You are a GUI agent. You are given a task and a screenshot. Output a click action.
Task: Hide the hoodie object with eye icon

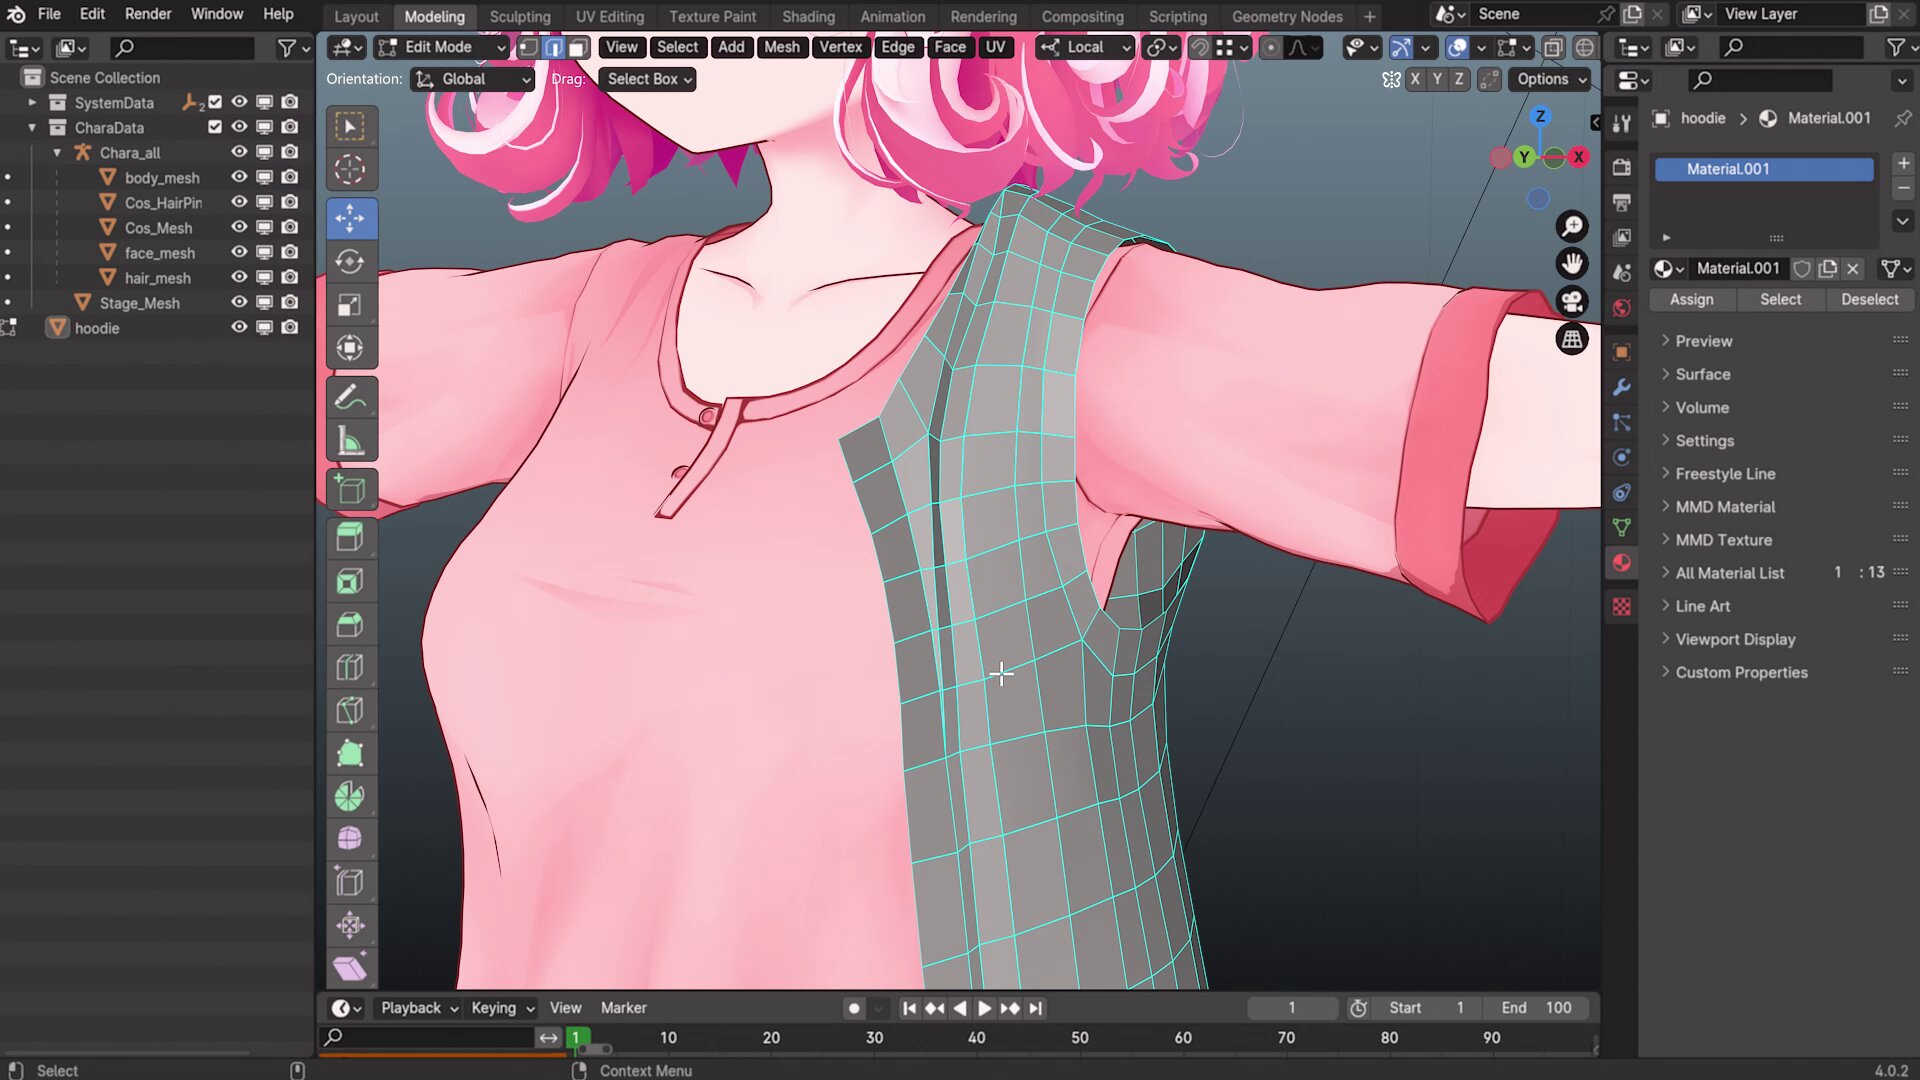coord(239,327)
